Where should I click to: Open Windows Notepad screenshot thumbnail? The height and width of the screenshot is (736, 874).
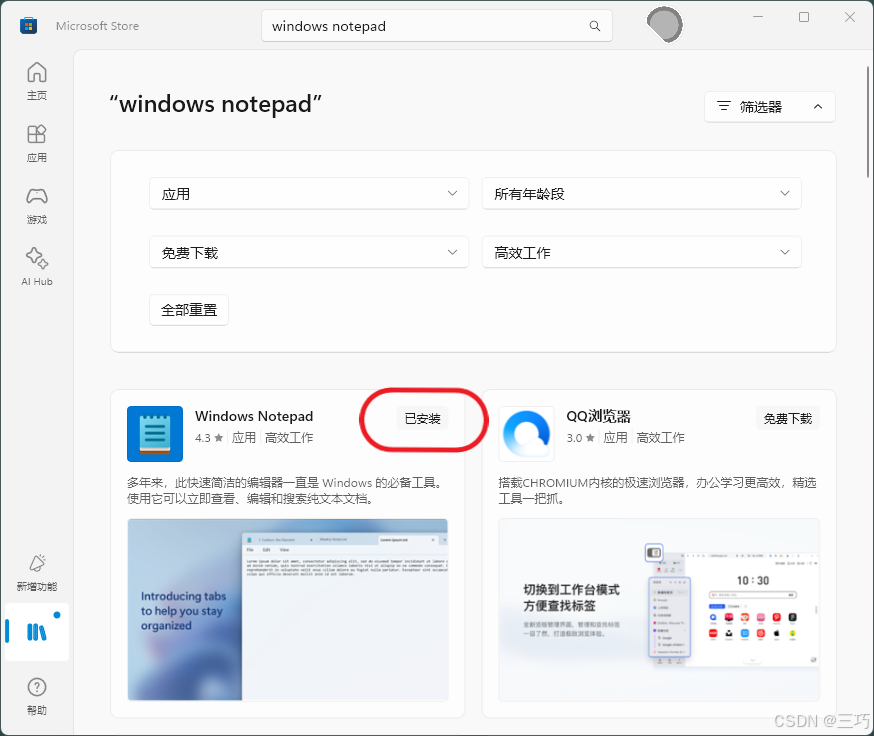coord(288,609)
